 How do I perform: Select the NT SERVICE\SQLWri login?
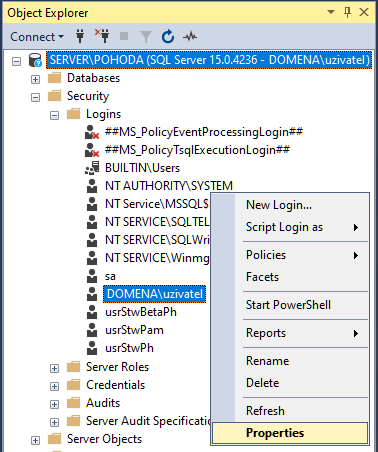[x=157, y=240]
